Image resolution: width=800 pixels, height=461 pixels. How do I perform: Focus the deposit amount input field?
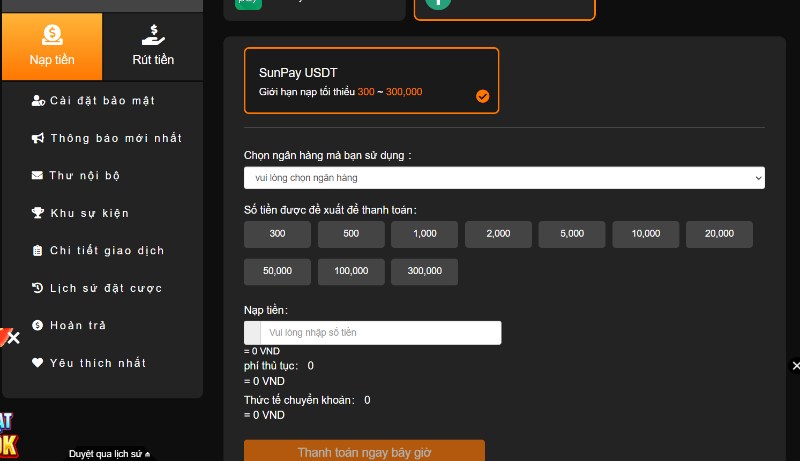click(383, 333)
